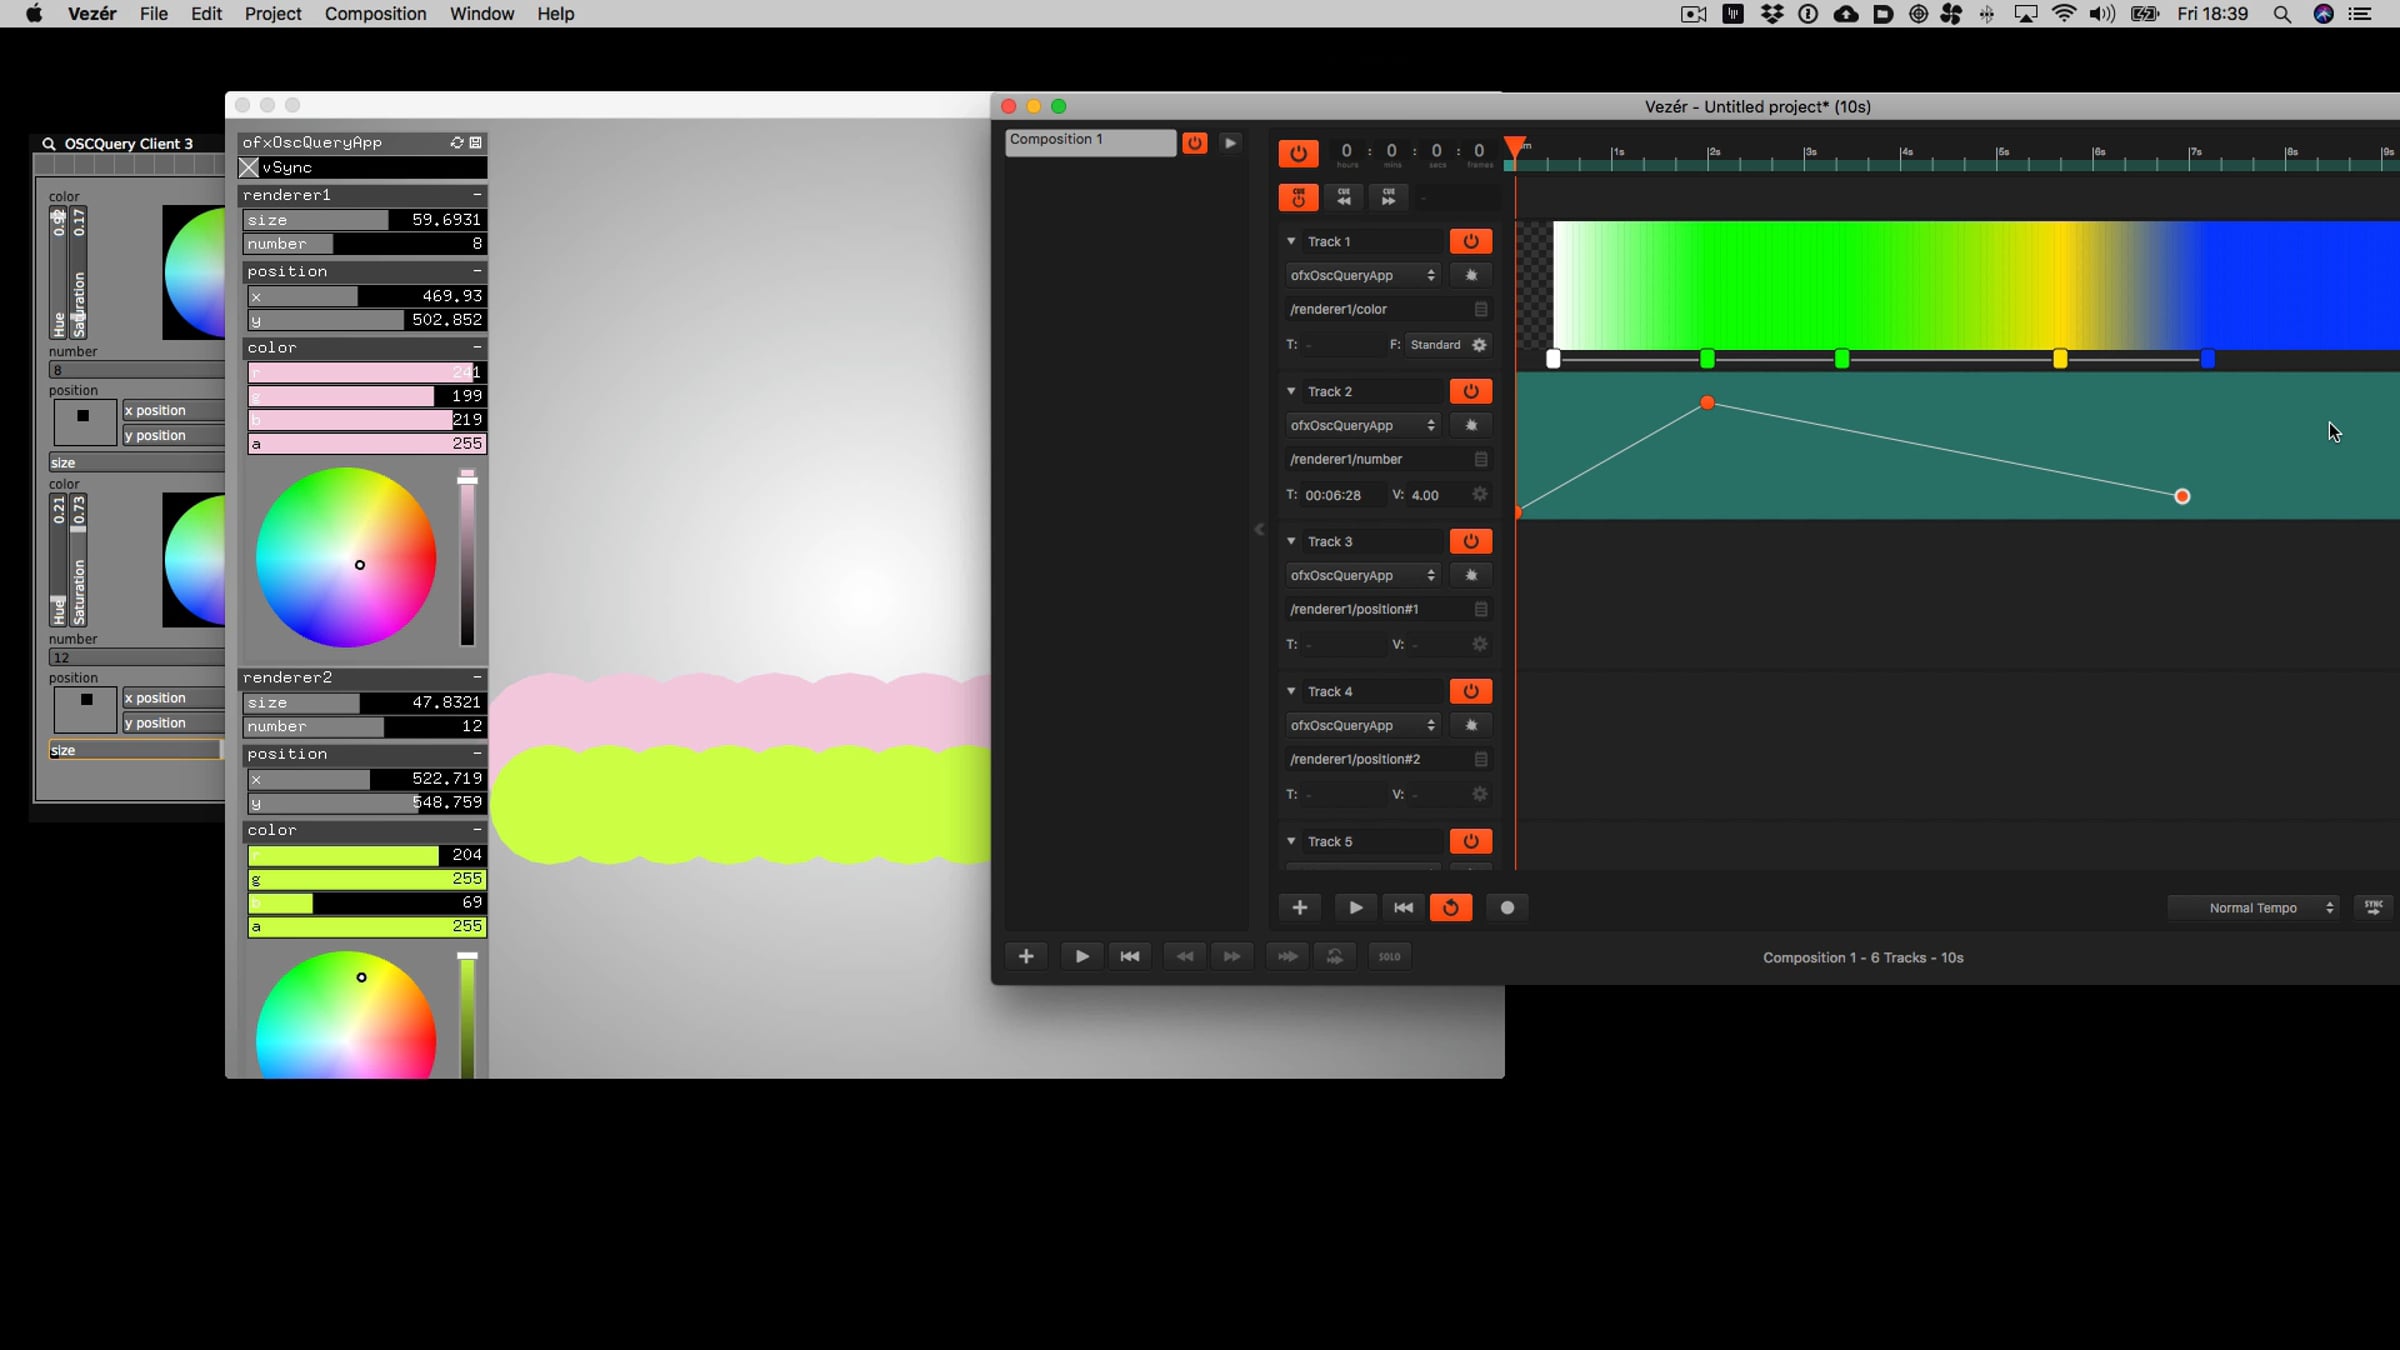Open Track 1 keyframe gear settings
Image resolution: width=2400 pixels, height=1350 pixels.
click(1480, 345)
